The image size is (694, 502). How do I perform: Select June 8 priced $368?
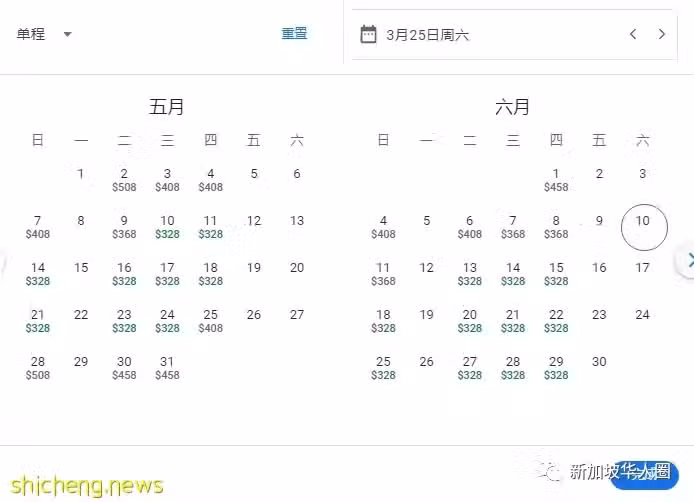pyautogui.click(x=556, y=227)
